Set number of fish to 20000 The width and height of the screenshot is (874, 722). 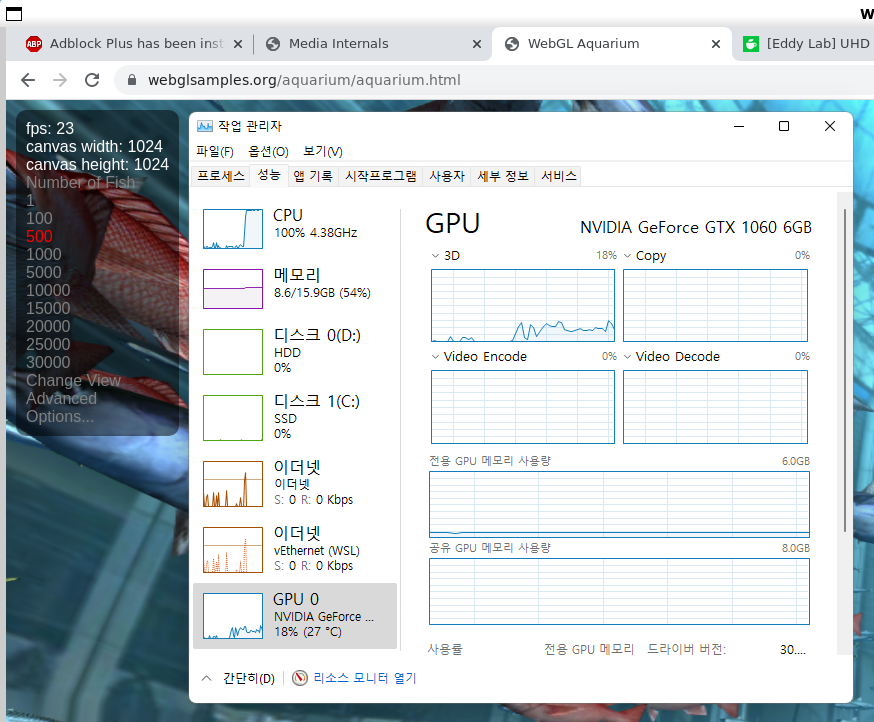pos(48,326)
